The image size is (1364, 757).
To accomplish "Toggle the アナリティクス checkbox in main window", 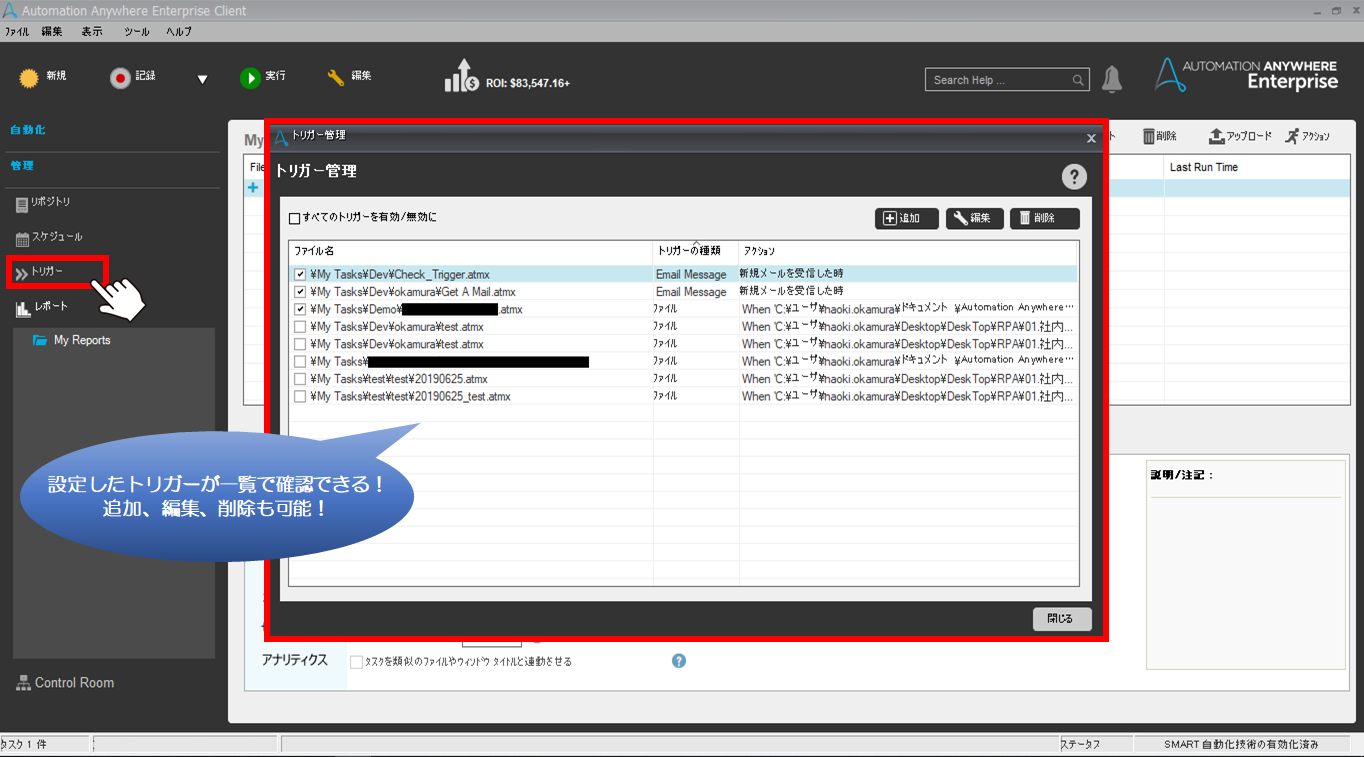I will (356, 661).
